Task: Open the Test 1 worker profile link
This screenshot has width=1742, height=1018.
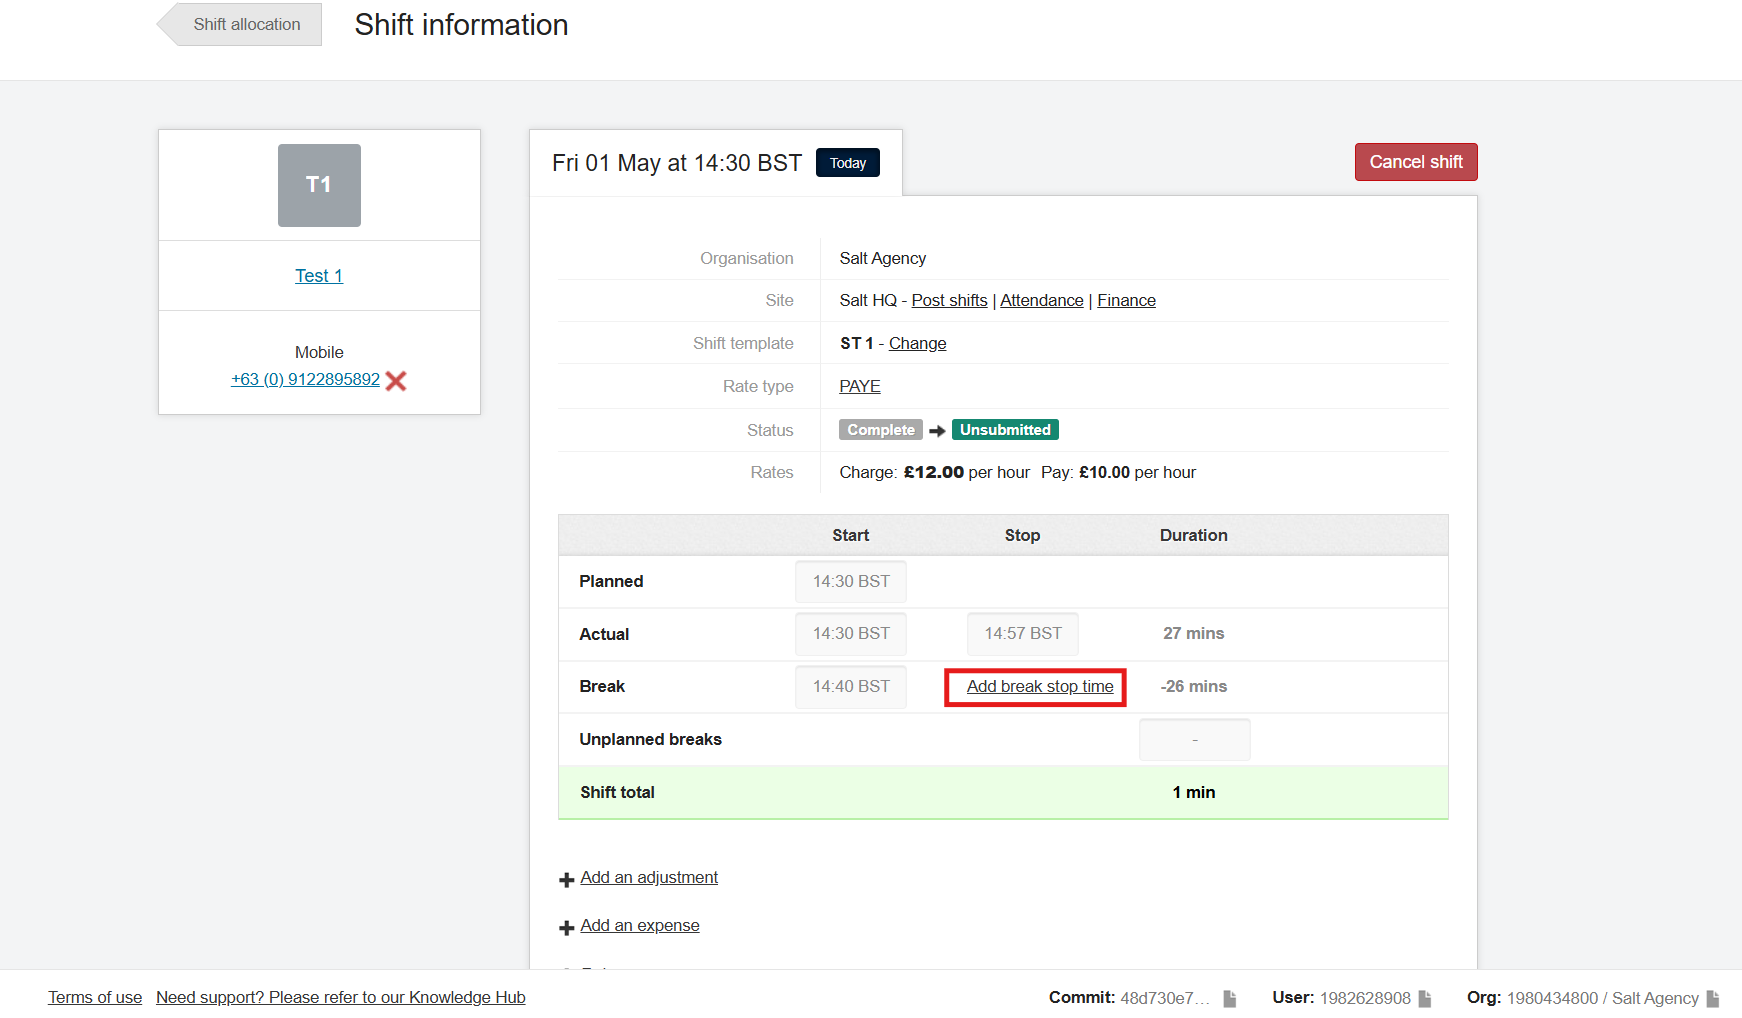Action: pyautogui.click(x=319, y=276)
